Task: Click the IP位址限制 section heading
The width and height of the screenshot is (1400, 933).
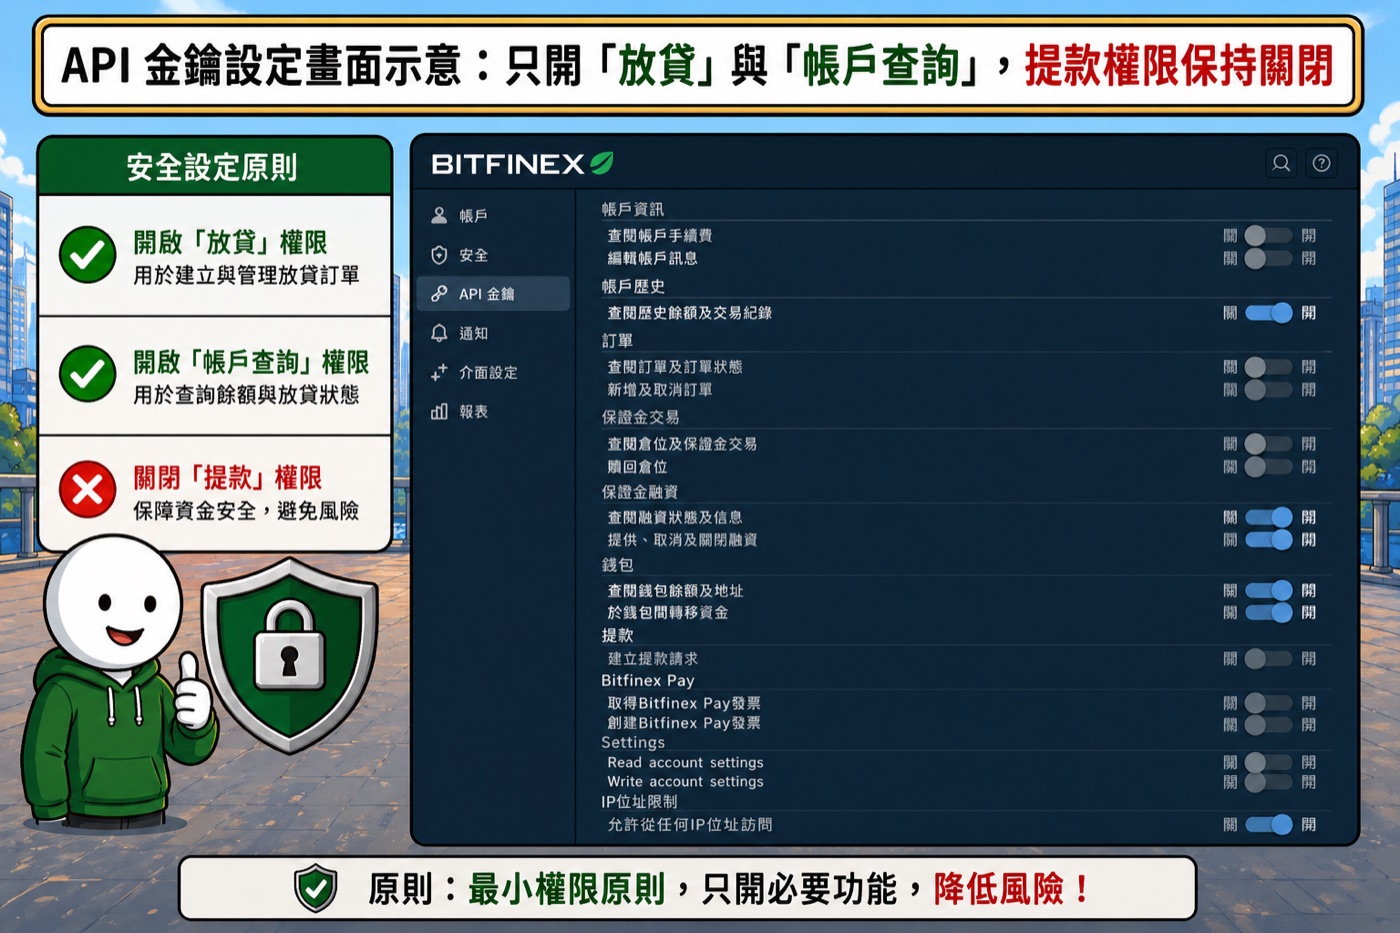Action: (x=639, y=801)
